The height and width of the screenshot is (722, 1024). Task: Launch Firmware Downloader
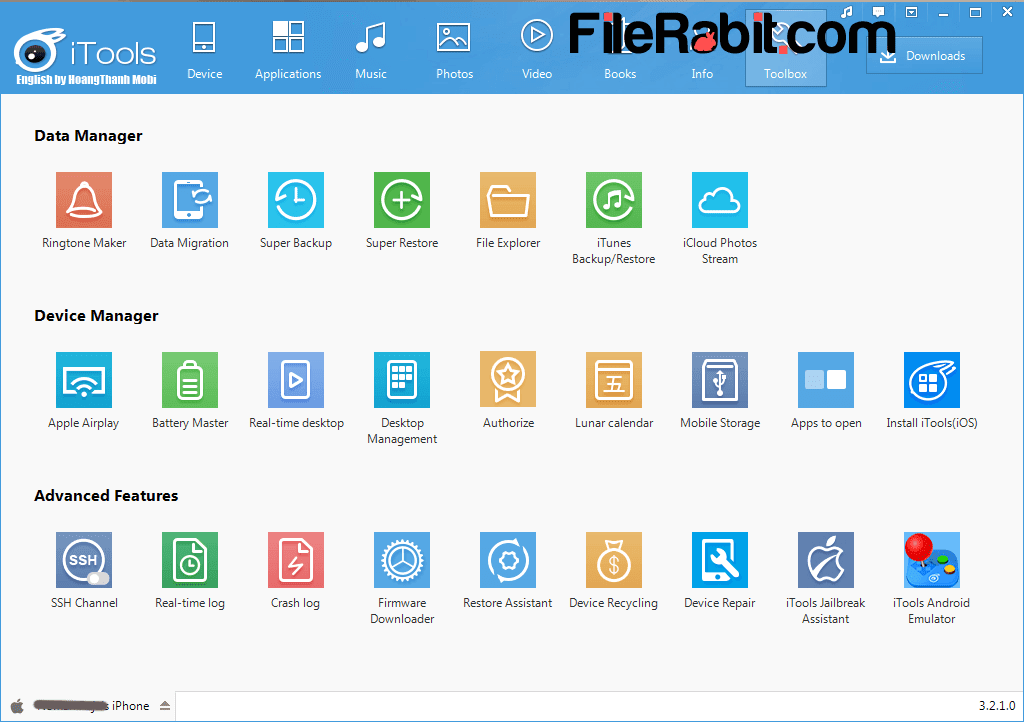click(x=402, y=560)
